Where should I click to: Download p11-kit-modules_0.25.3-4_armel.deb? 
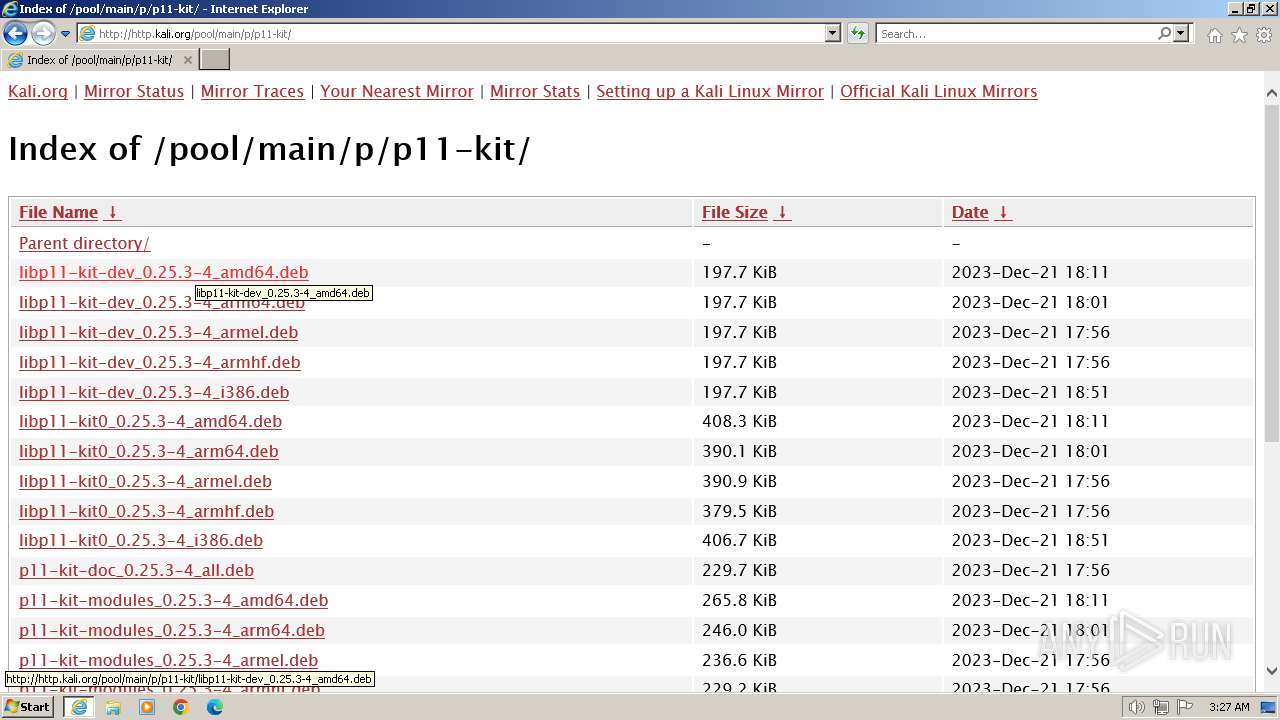tap(168, 660)
